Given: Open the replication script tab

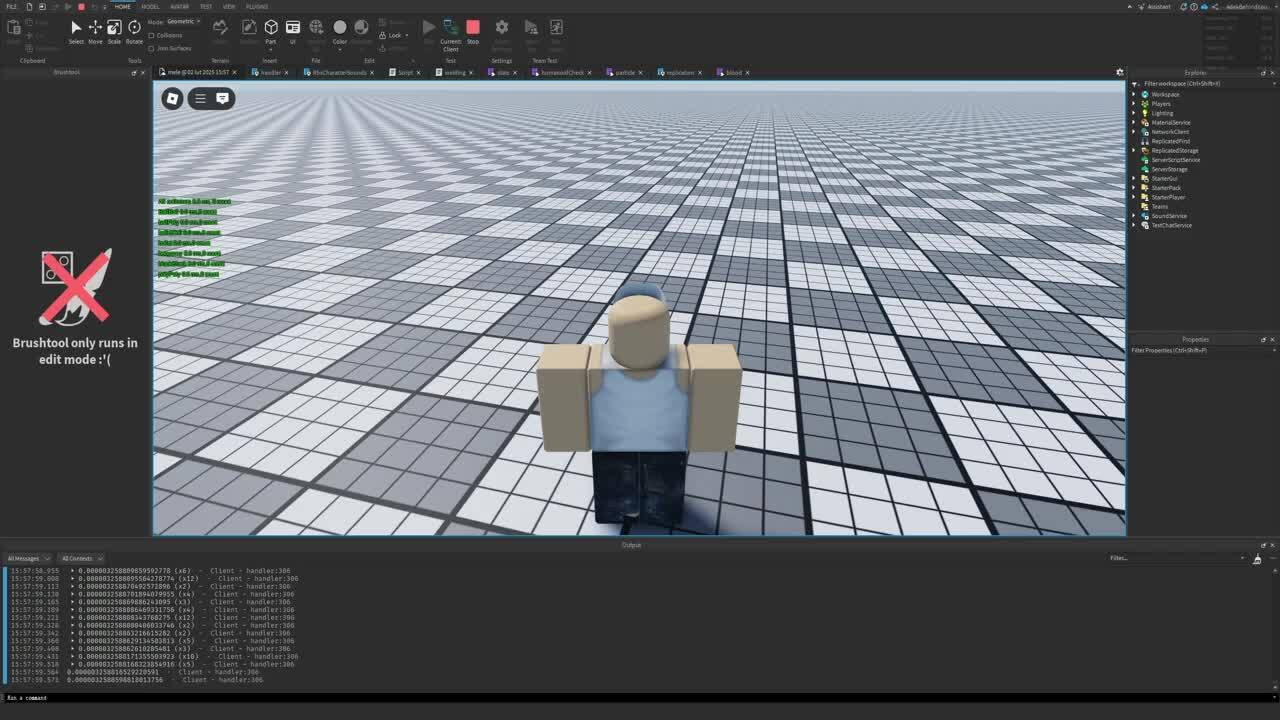Looking at the screenshot, I should click(680, 72).
